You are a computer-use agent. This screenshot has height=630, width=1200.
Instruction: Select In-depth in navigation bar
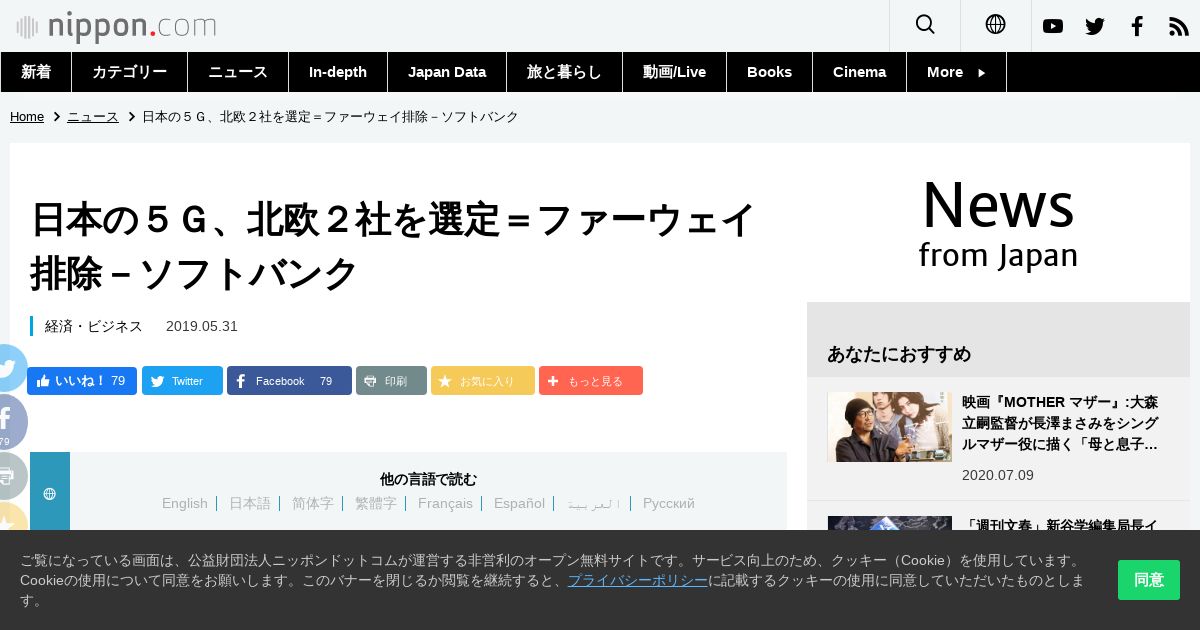pyautogui.click(x=338, y=72)
